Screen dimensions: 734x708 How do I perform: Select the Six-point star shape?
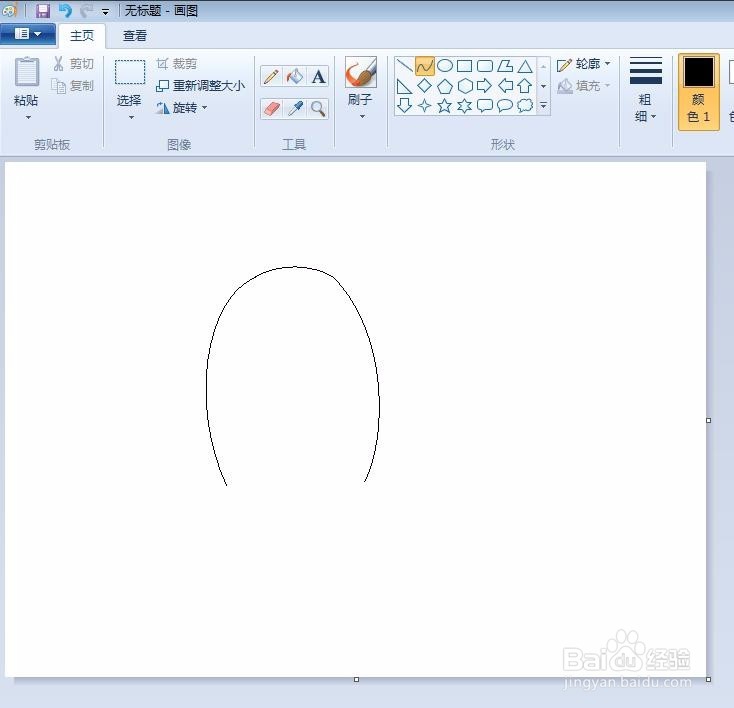464,105
